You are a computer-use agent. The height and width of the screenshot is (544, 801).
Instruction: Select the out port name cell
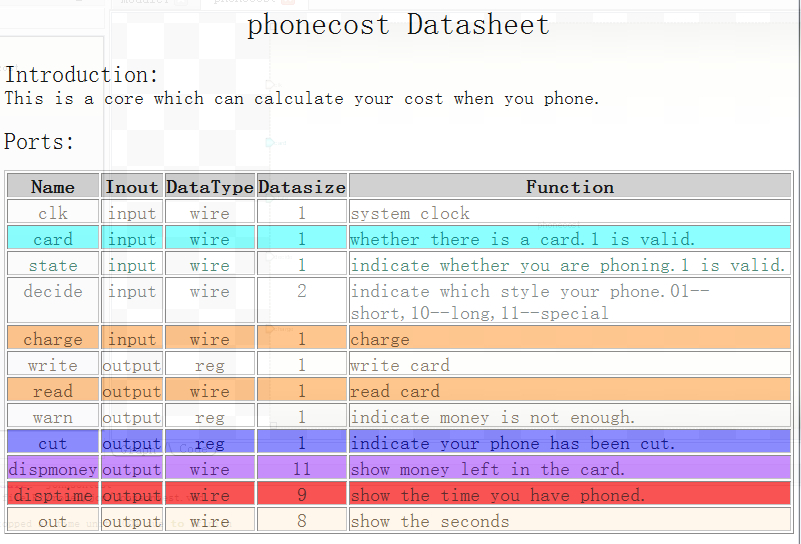click(x=53, y=521)
